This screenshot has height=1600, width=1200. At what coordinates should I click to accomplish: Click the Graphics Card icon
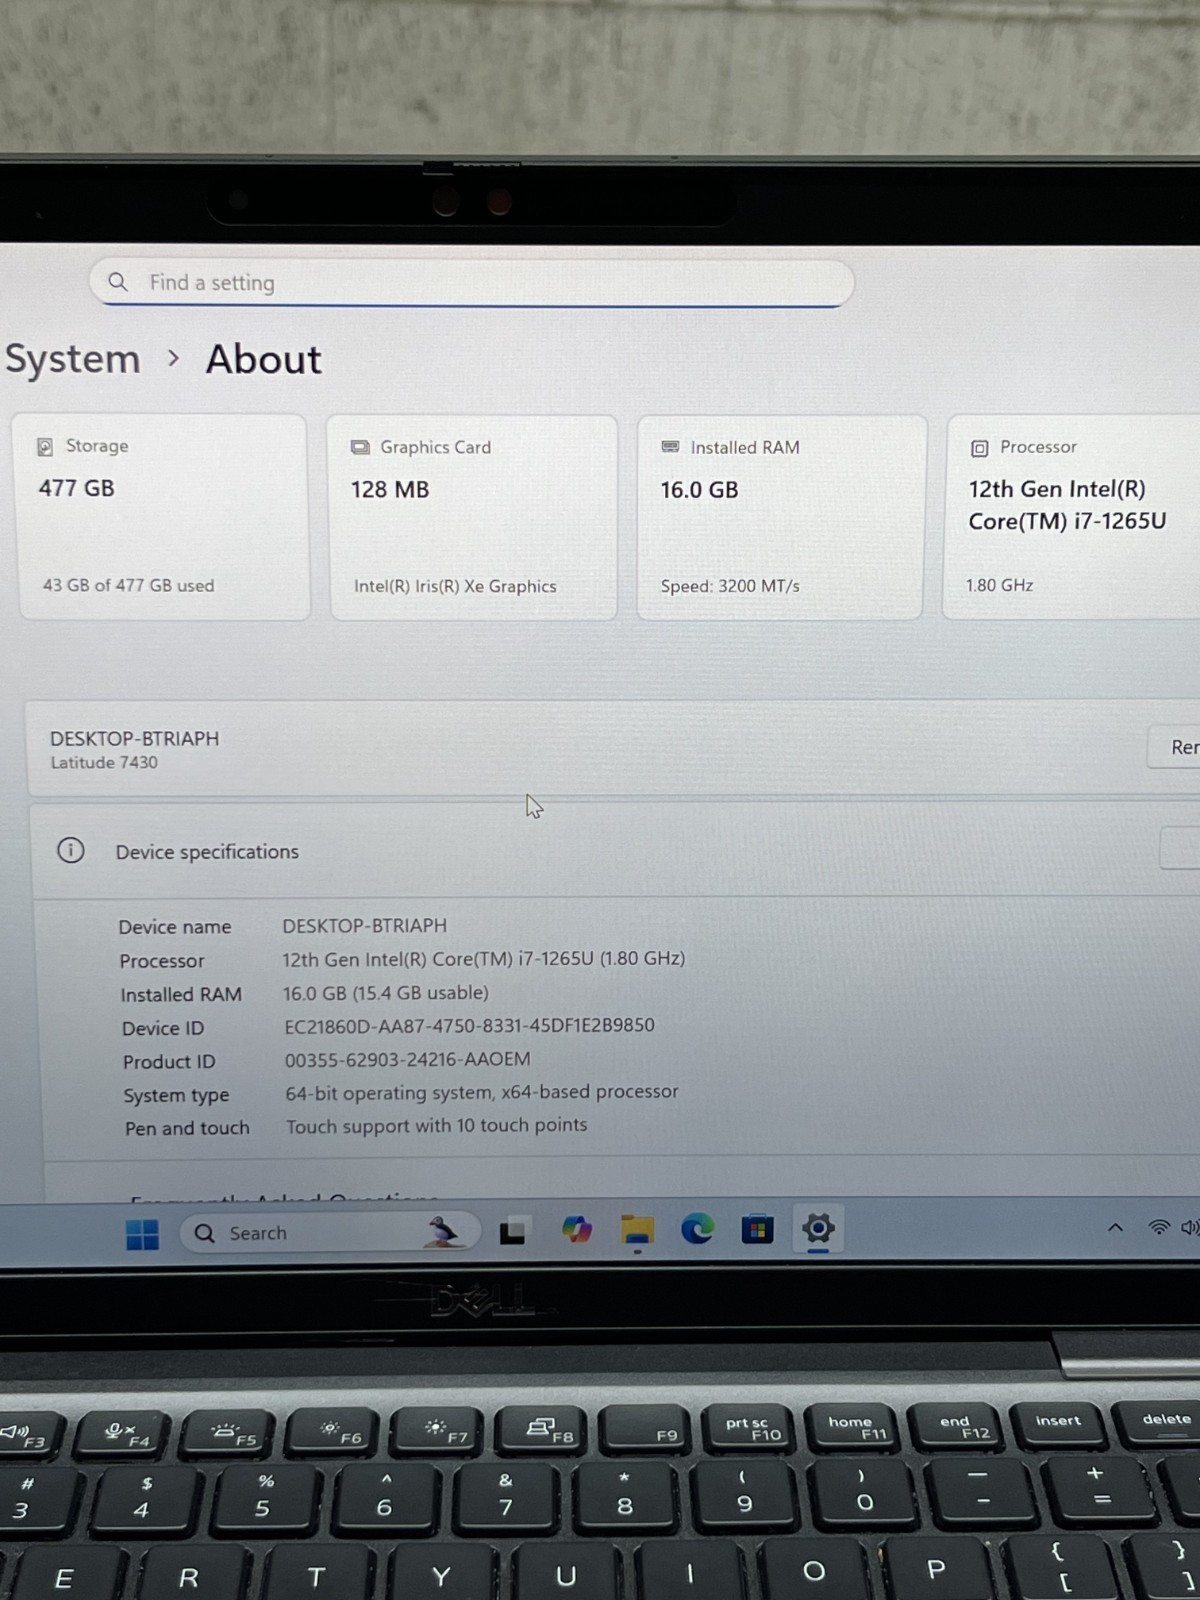[360, 447]
